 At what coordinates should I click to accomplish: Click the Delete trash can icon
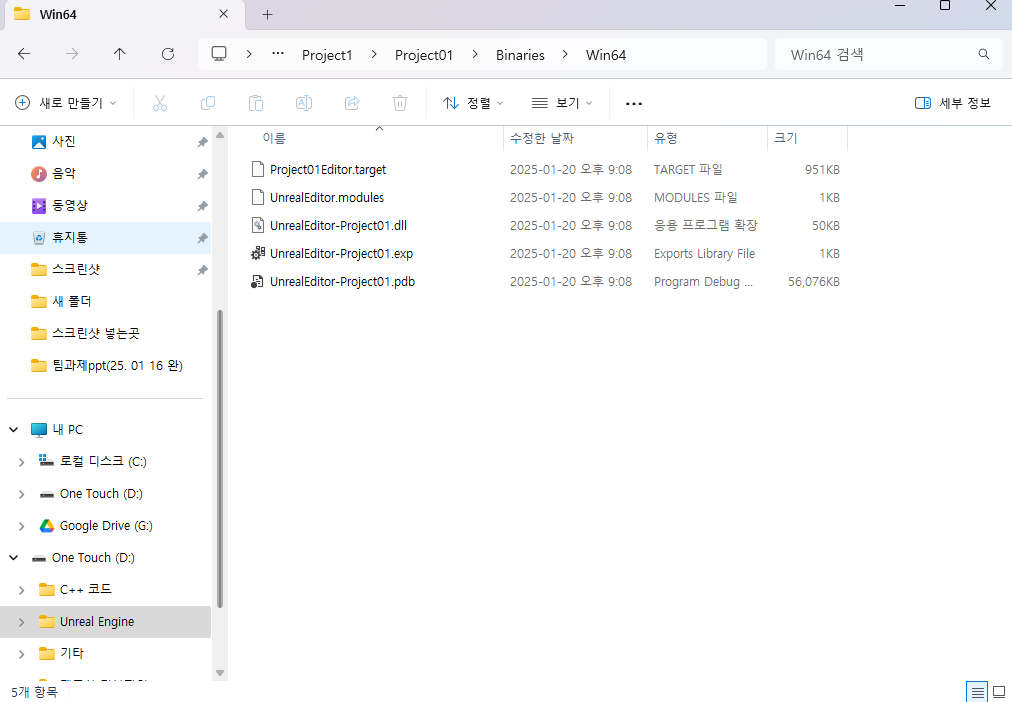click(x=400, y=103)
